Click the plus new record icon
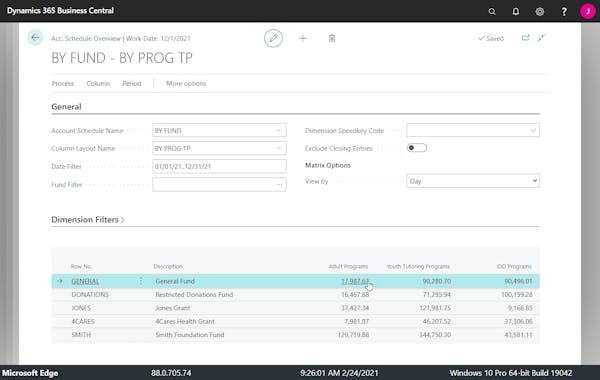 tap(303, 38)
